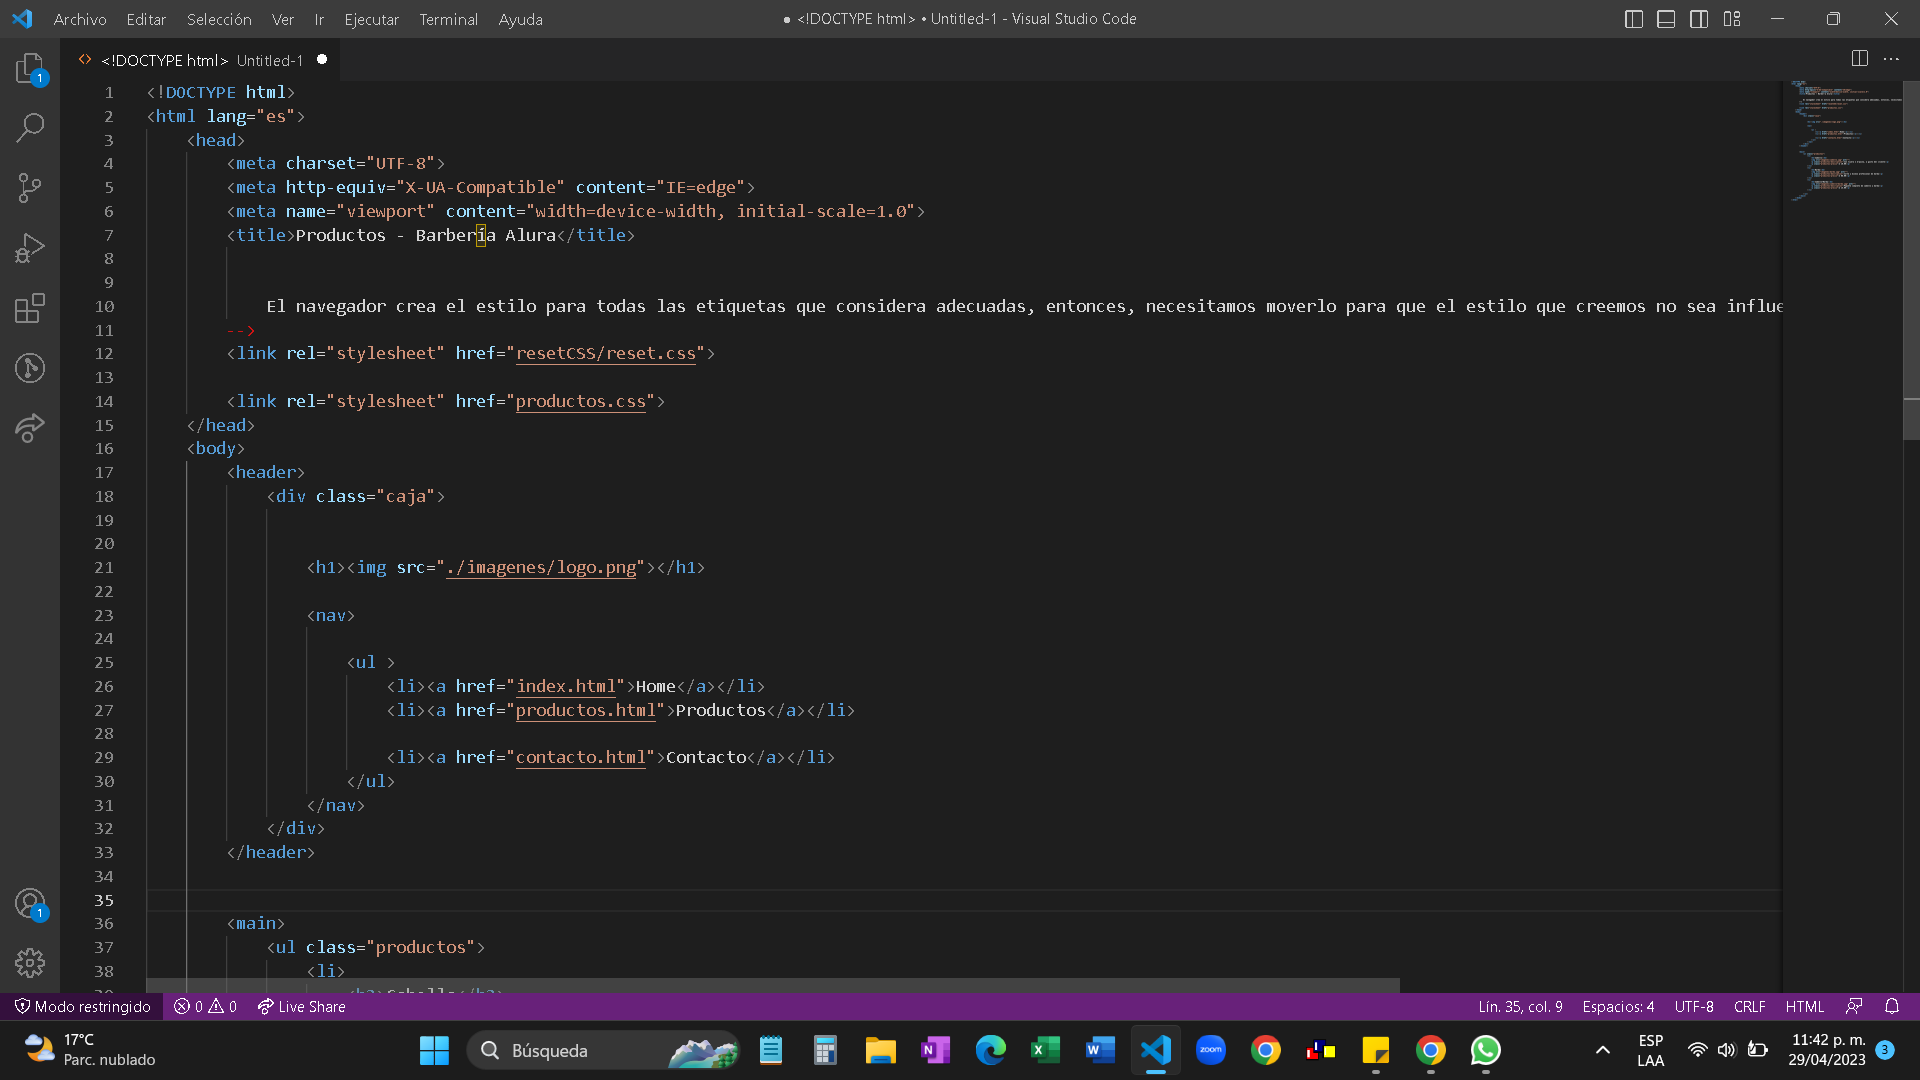The height and width of the screenshot is (1080, 1920).
Task: Open the Ir menu
Action: 319,19
